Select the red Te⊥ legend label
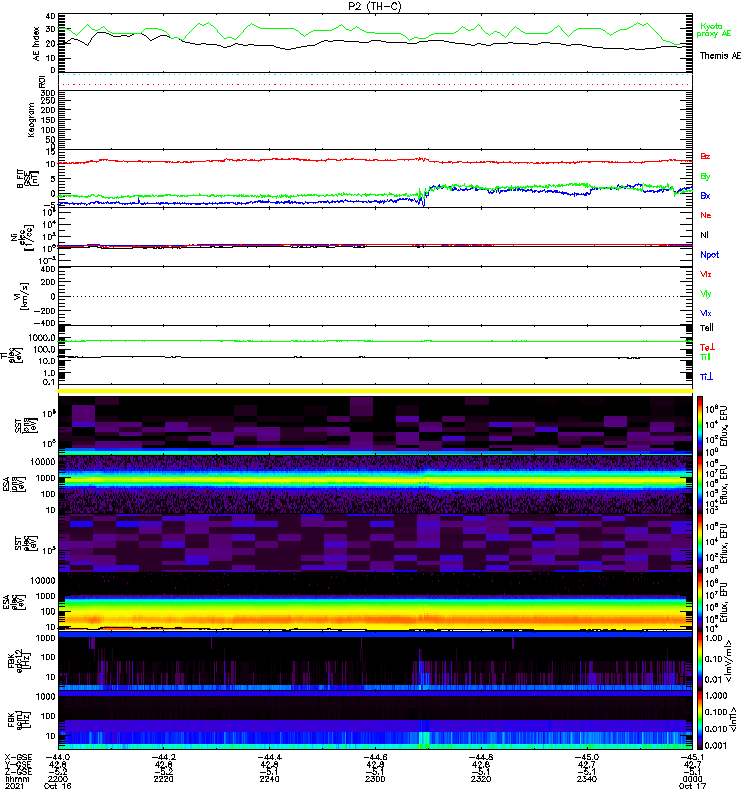Viewport: 750px width, 800px height. [x=707, y=347]
